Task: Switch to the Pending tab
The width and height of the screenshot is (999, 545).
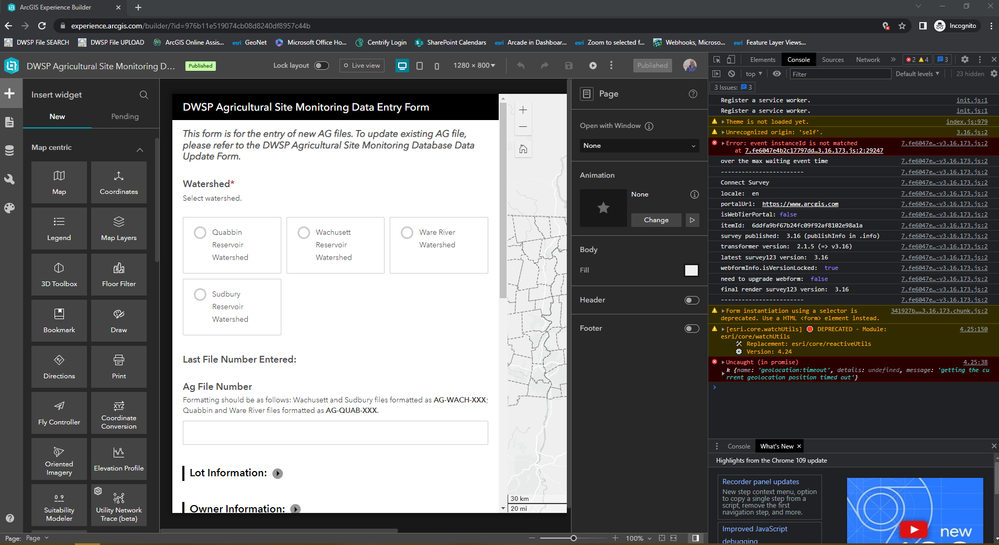Action: 125,117
